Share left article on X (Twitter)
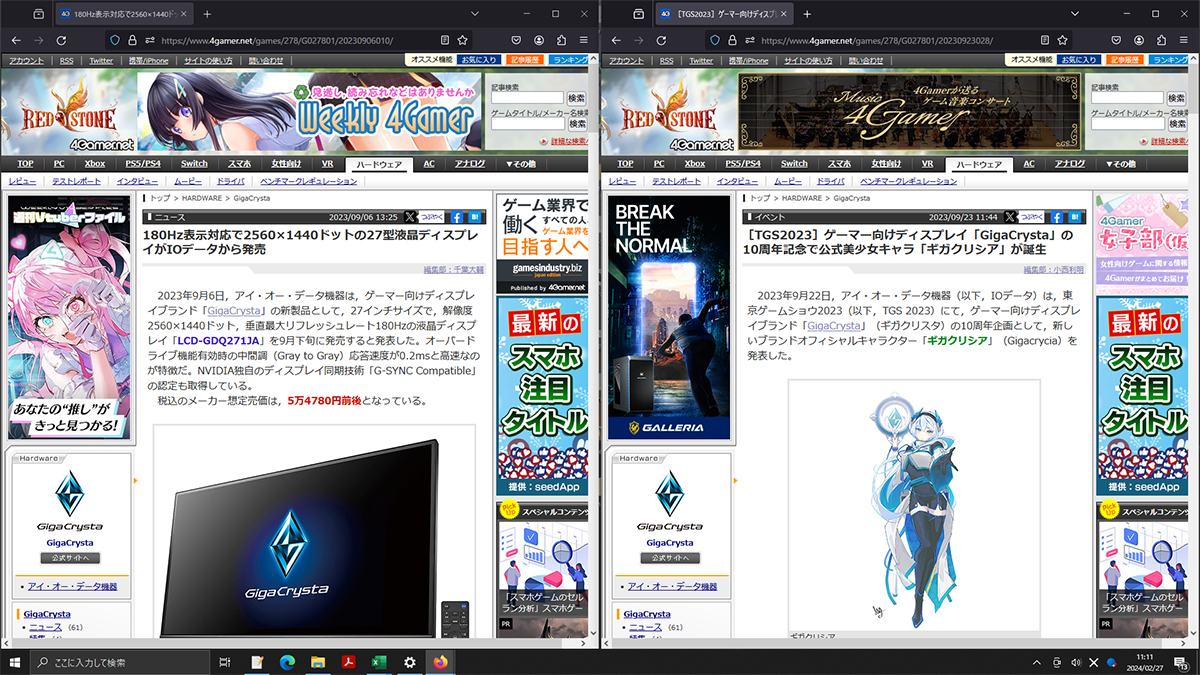The height and width of the screenshot is (675, 1200). [410, 216]
